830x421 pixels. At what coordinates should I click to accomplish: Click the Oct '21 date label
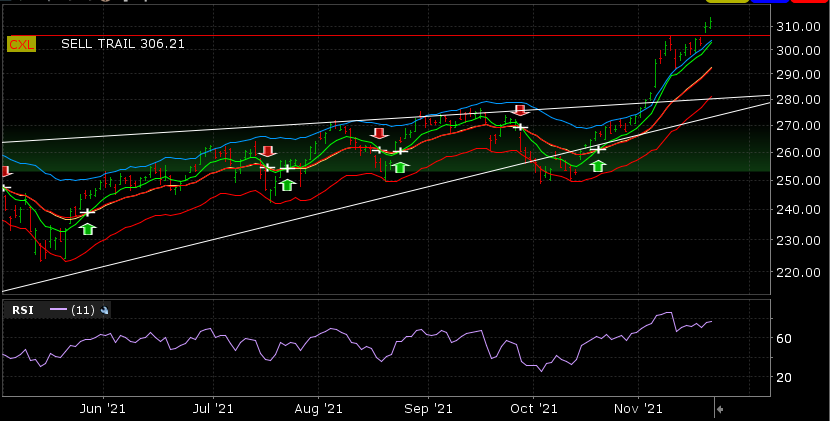click(534, 409)
